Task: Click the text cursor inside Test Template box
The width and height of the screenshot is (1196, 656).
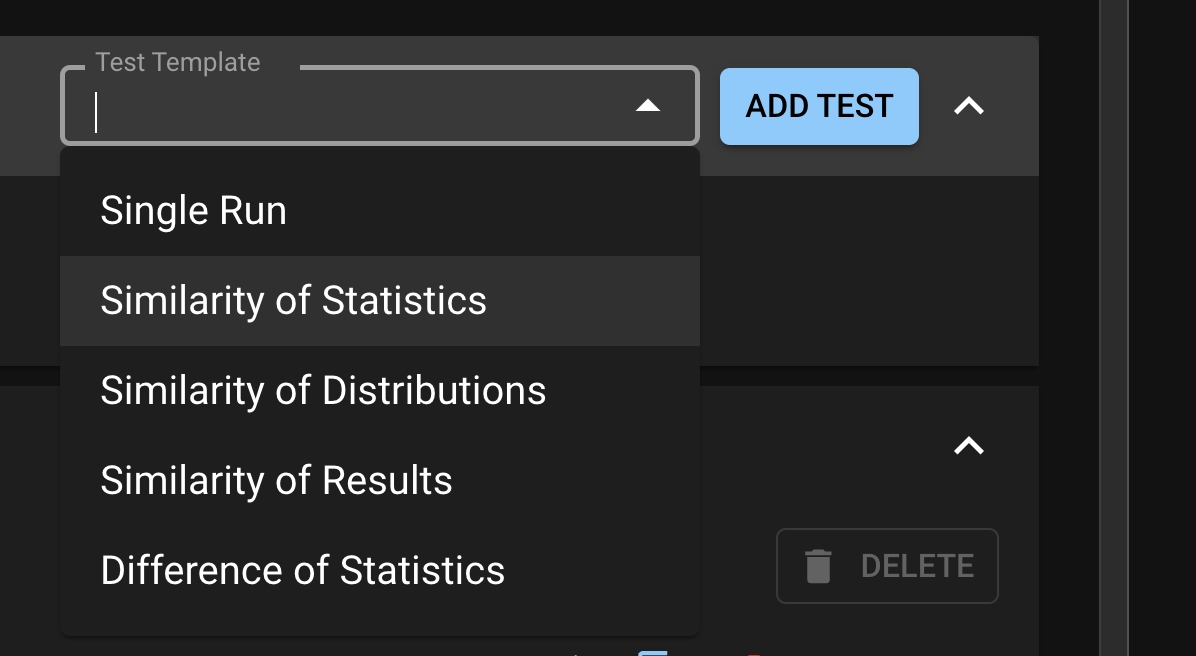Action: click(x=96, y=112)
